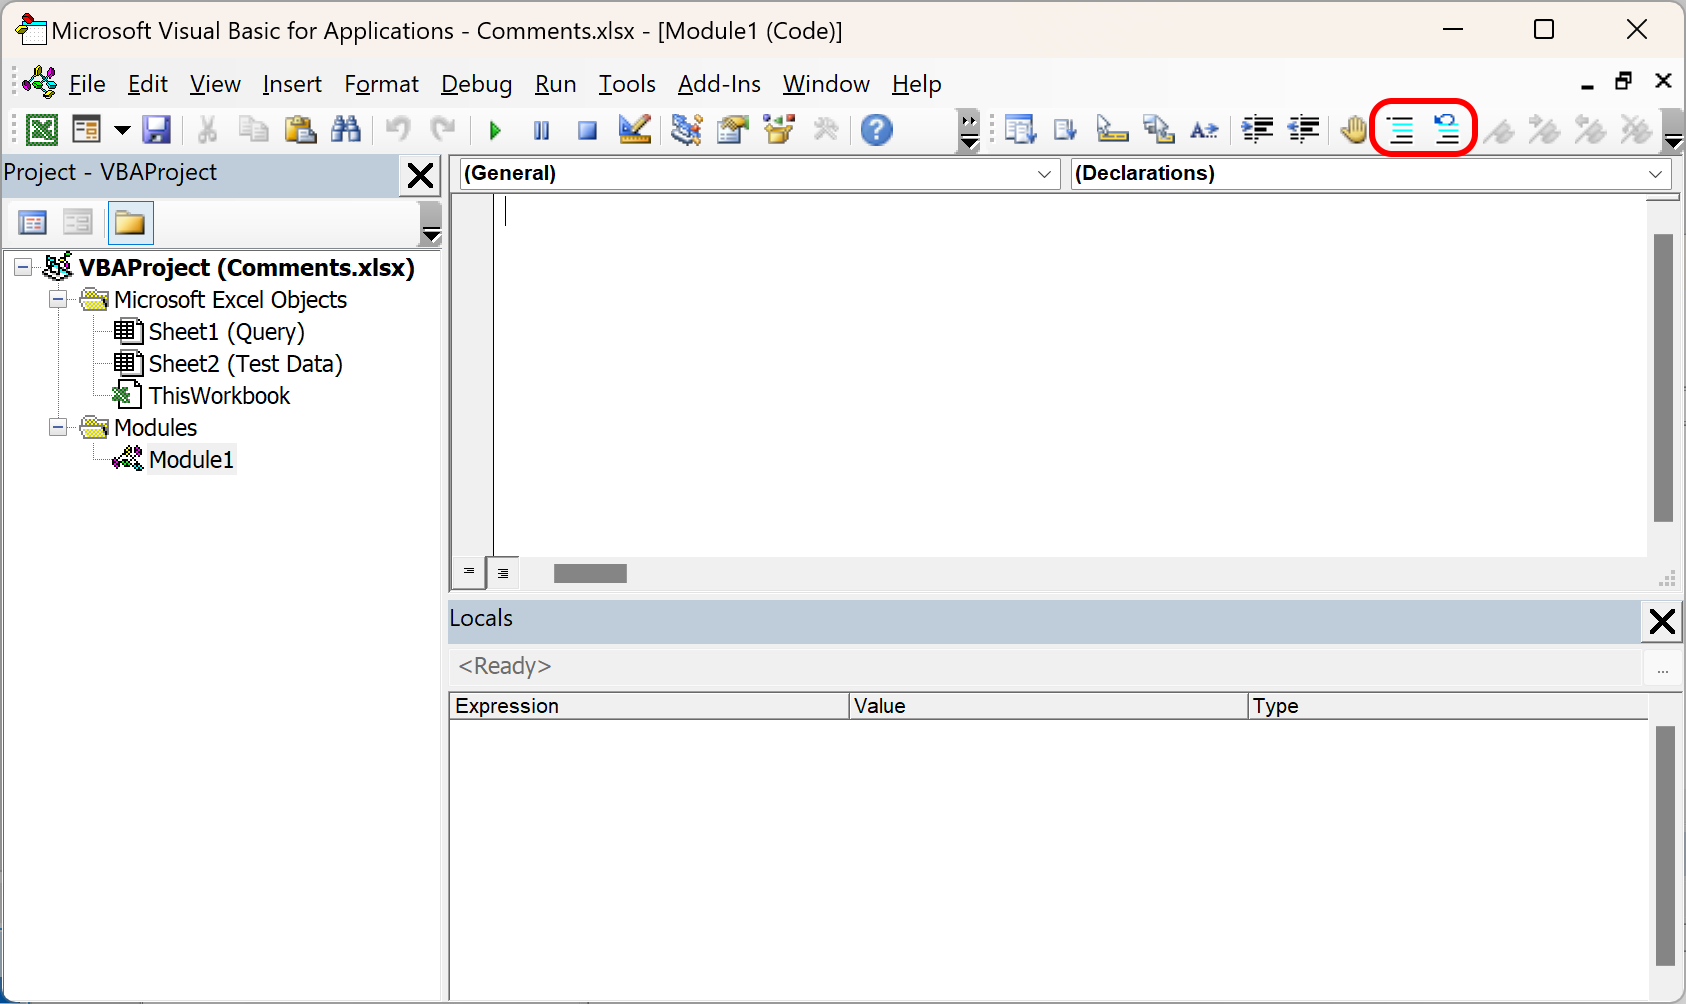1686x1004 pixels.
Task: Click the Copy toolbar icon
Action: [253, 130]
